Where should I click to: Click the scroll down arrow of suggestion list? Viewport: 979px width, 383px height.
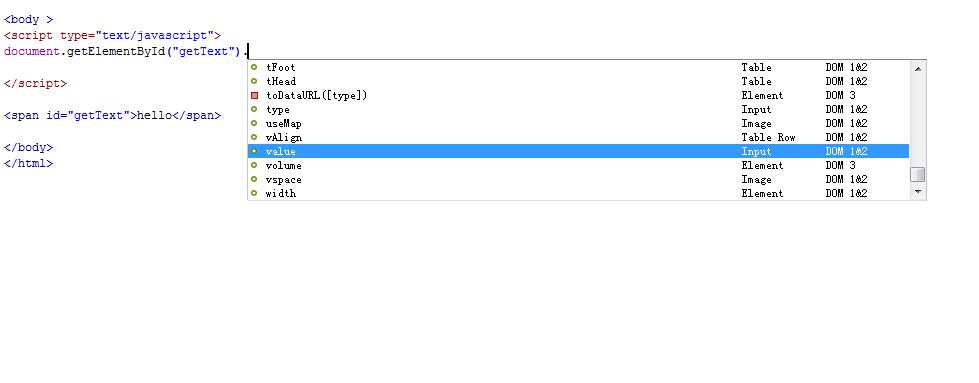(918, 192)
